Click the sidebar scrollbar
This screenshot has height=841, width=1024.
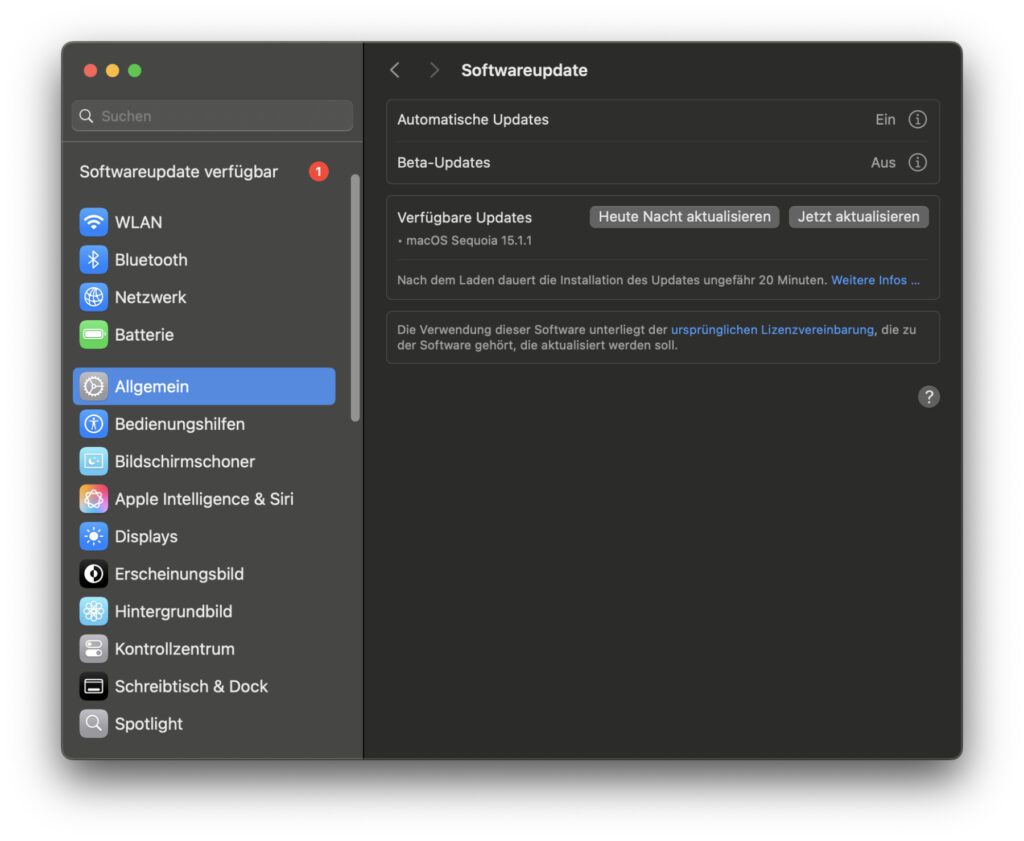tap(355, 297)
